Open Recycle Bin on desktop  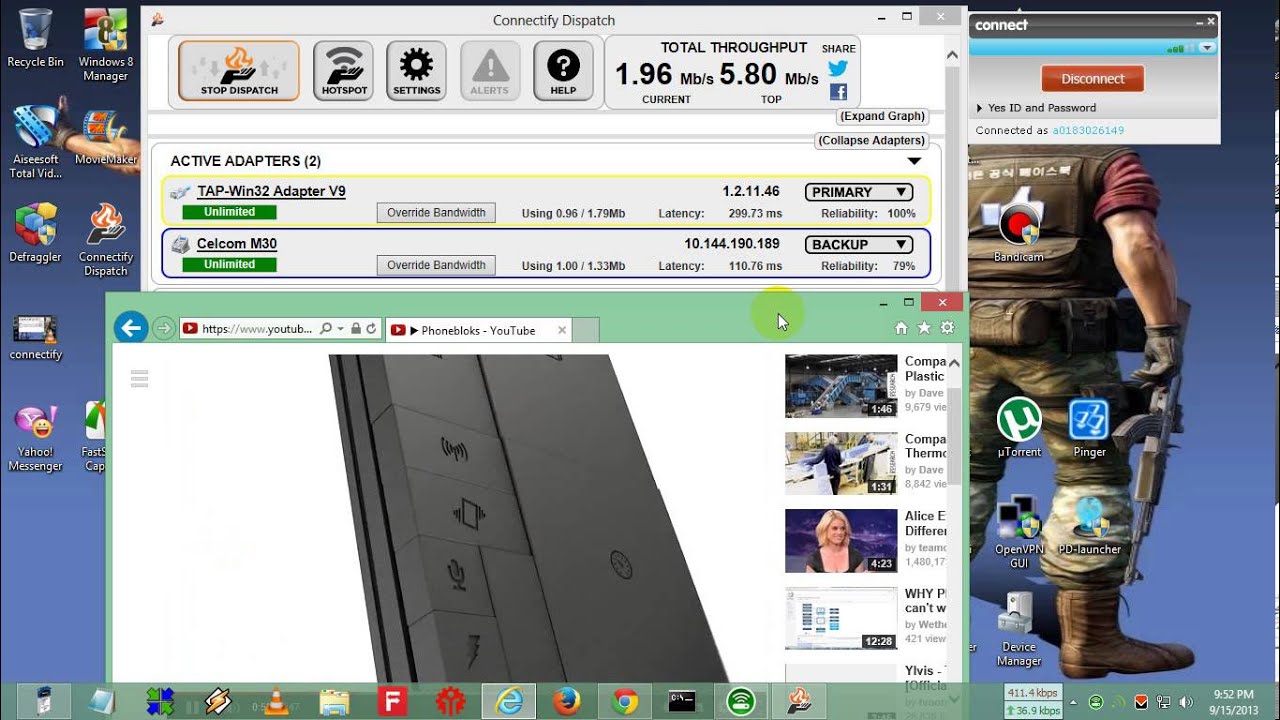[x=35, y=39]
